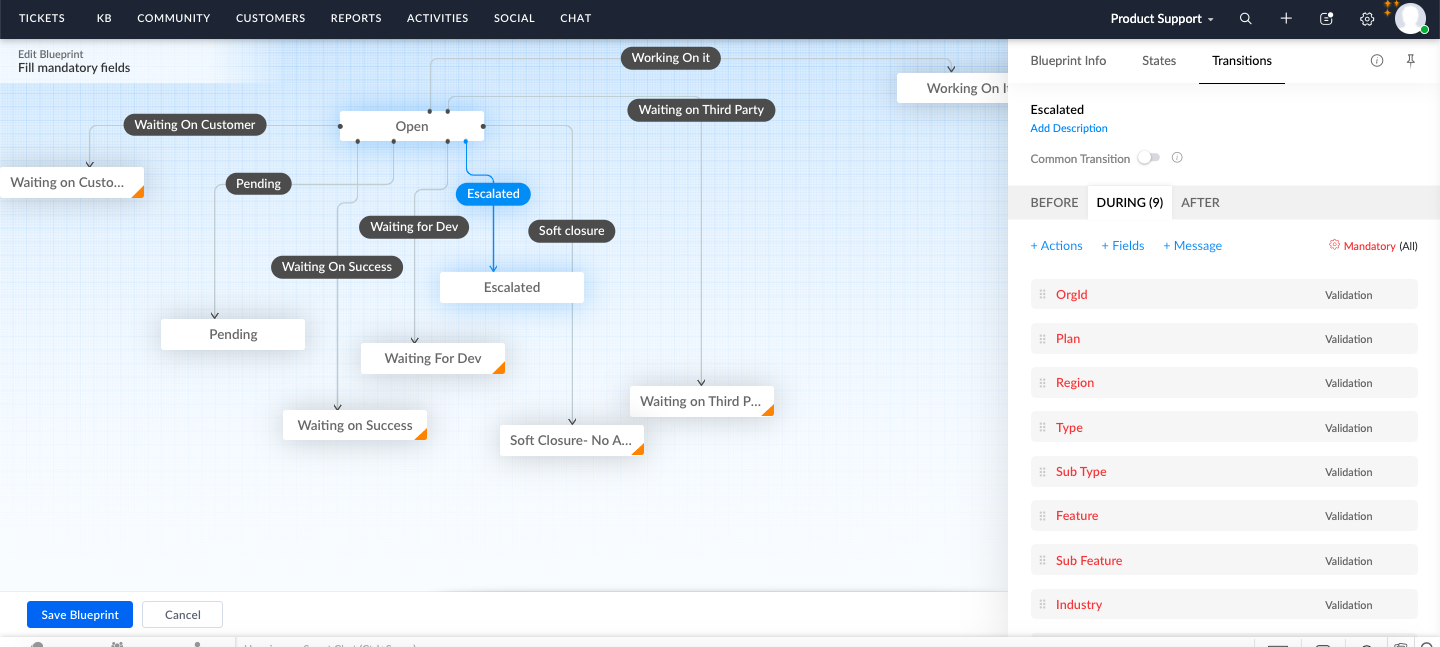Go to the COMMUNITY module

point(174,18)
